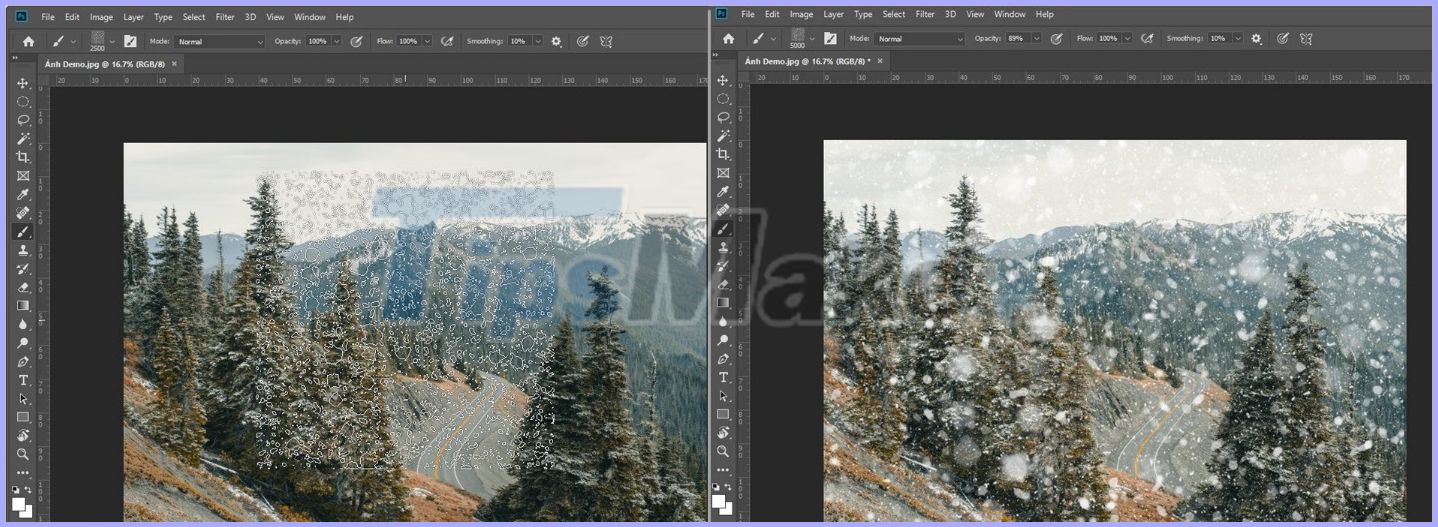Select the Clone Stamp tool in left window
The height and width of the screenshot is (527, 1438).
23,250
